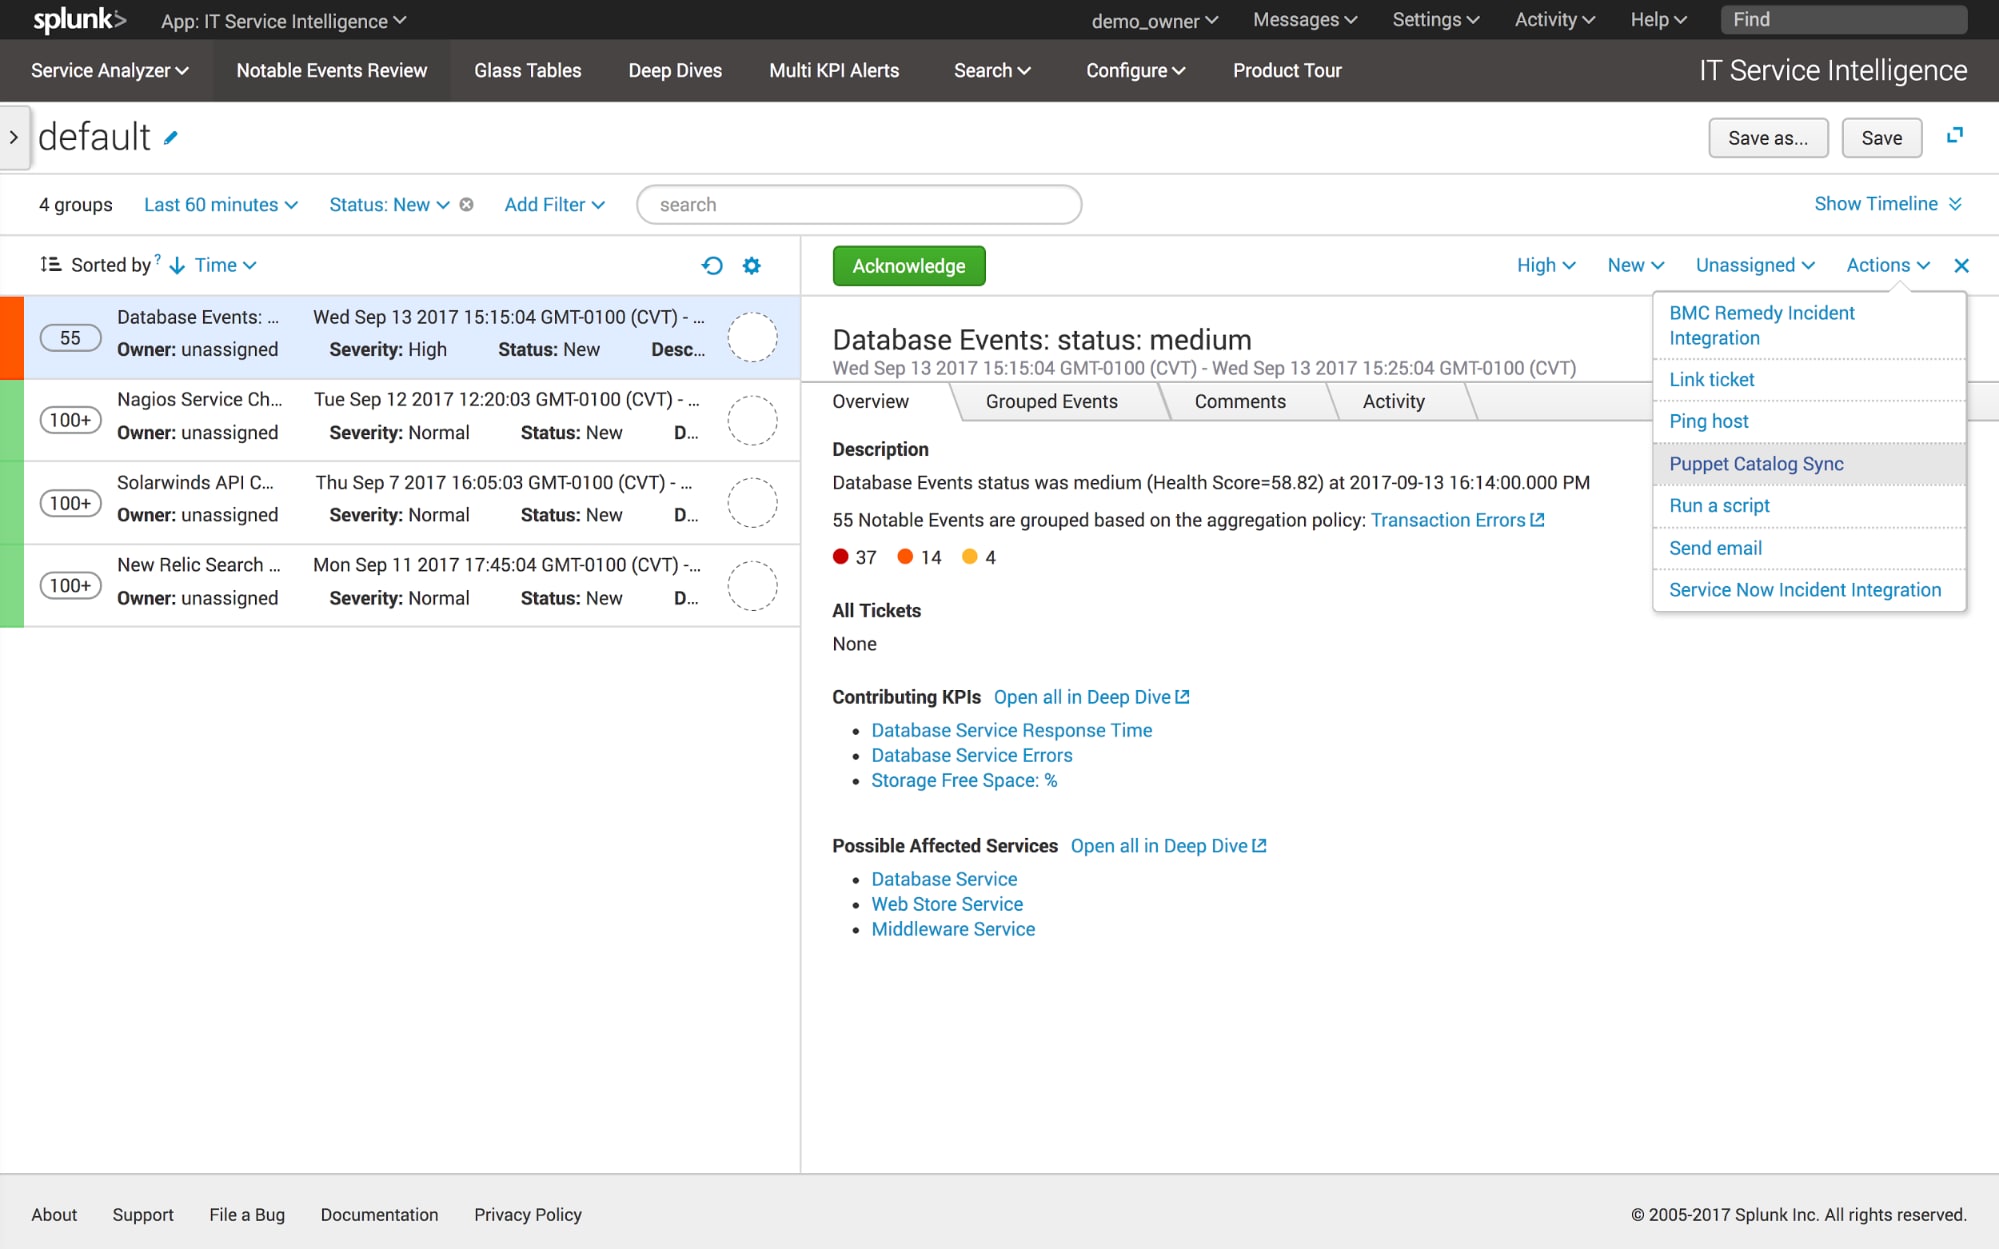Open Deep Dives

[675, 70]
